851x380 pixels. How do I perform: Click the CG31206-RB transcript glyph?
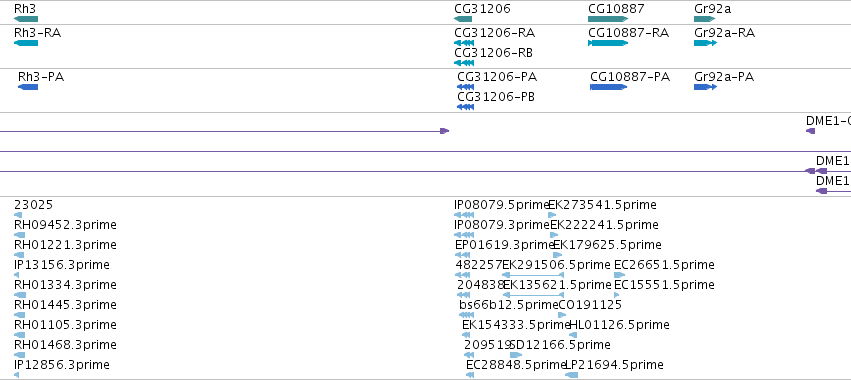click(x=464, y=63)
